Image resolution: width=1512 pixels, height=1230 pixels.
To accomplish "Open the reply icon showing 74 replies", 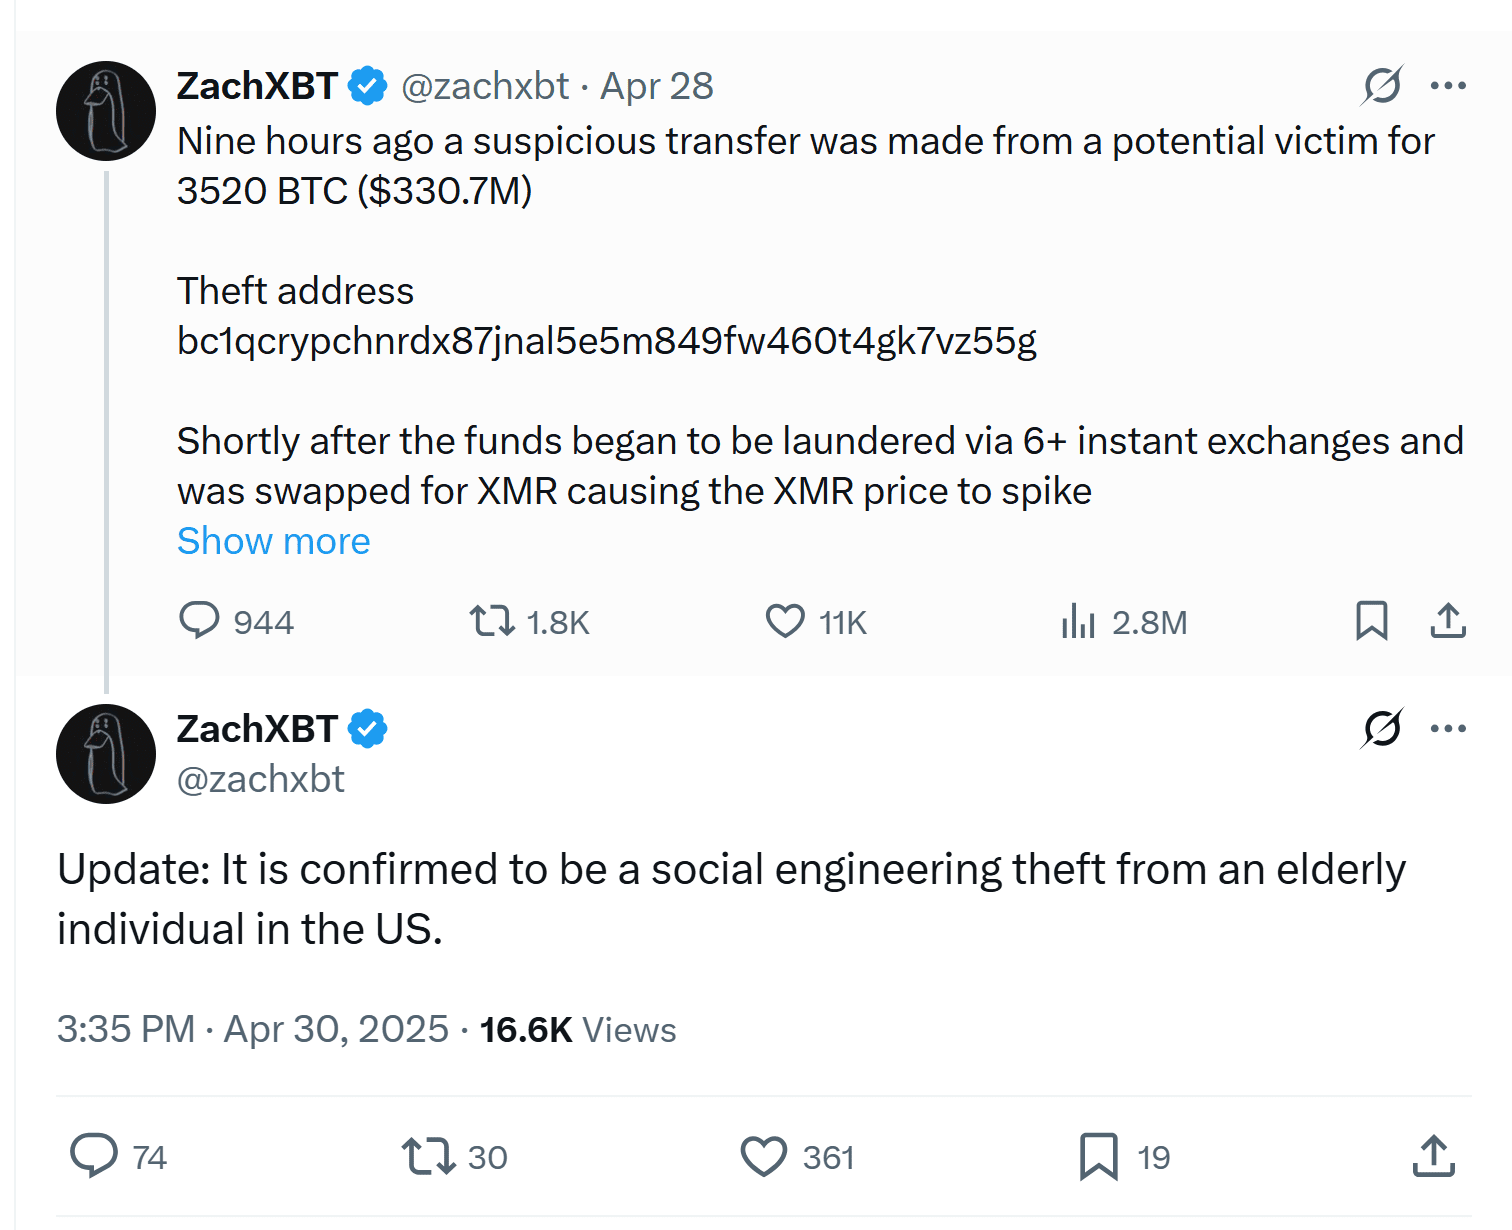I will (94, 1156).
